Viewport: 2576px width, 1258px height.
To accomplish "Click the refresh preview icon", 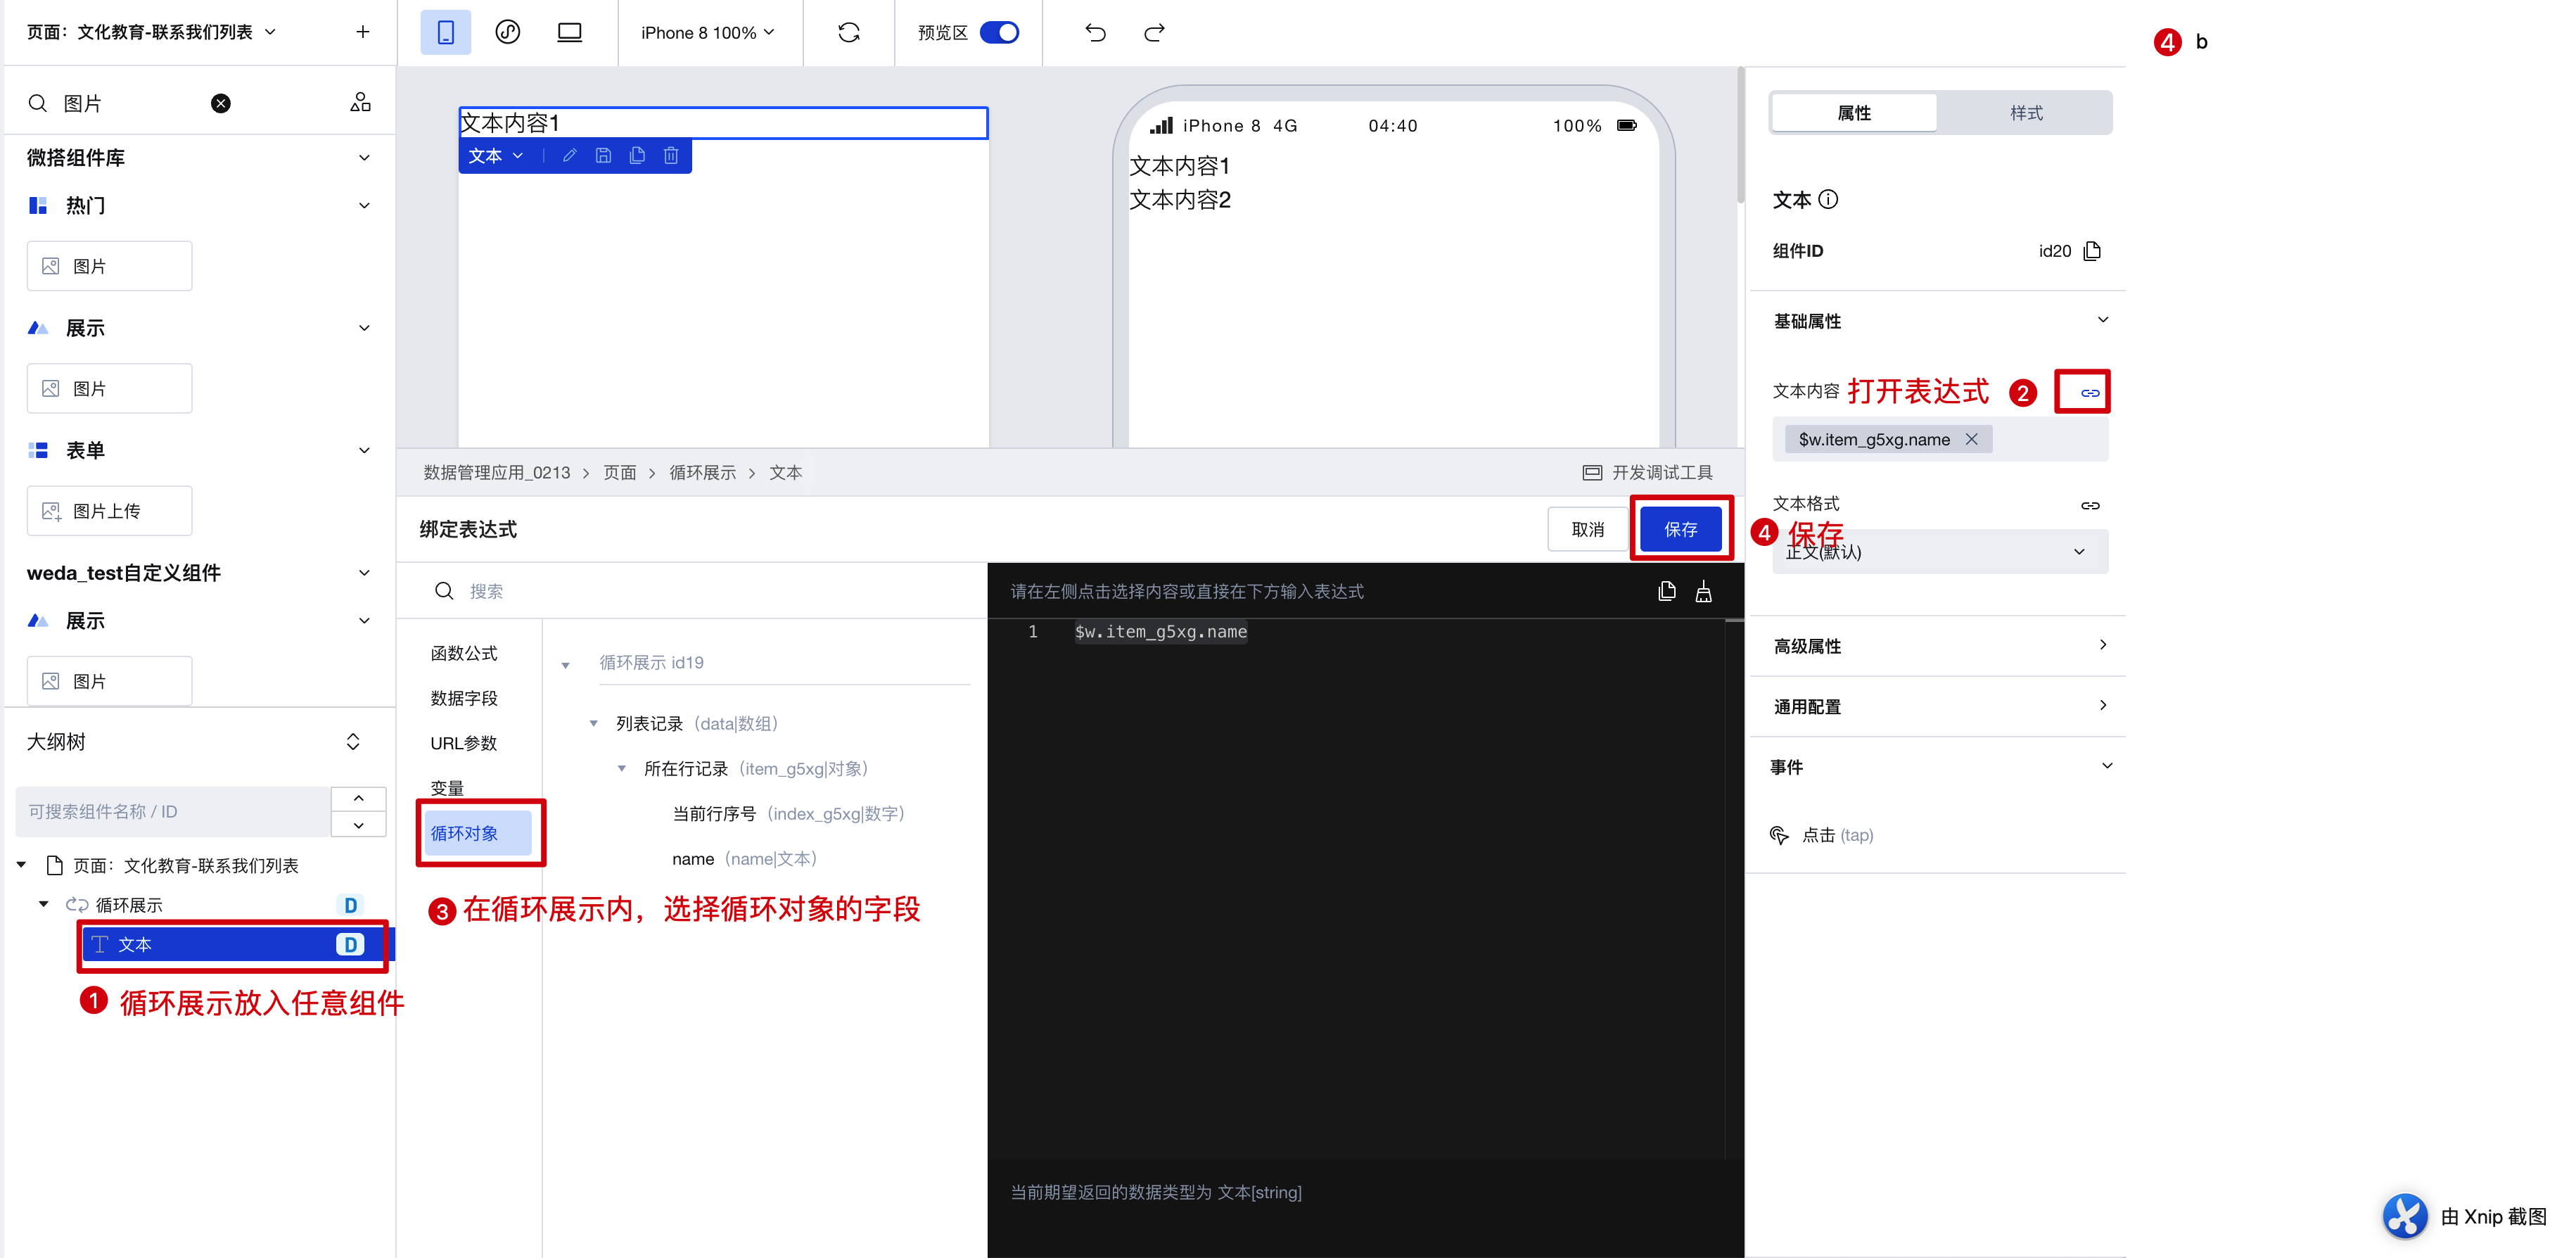I will point(848,33).
